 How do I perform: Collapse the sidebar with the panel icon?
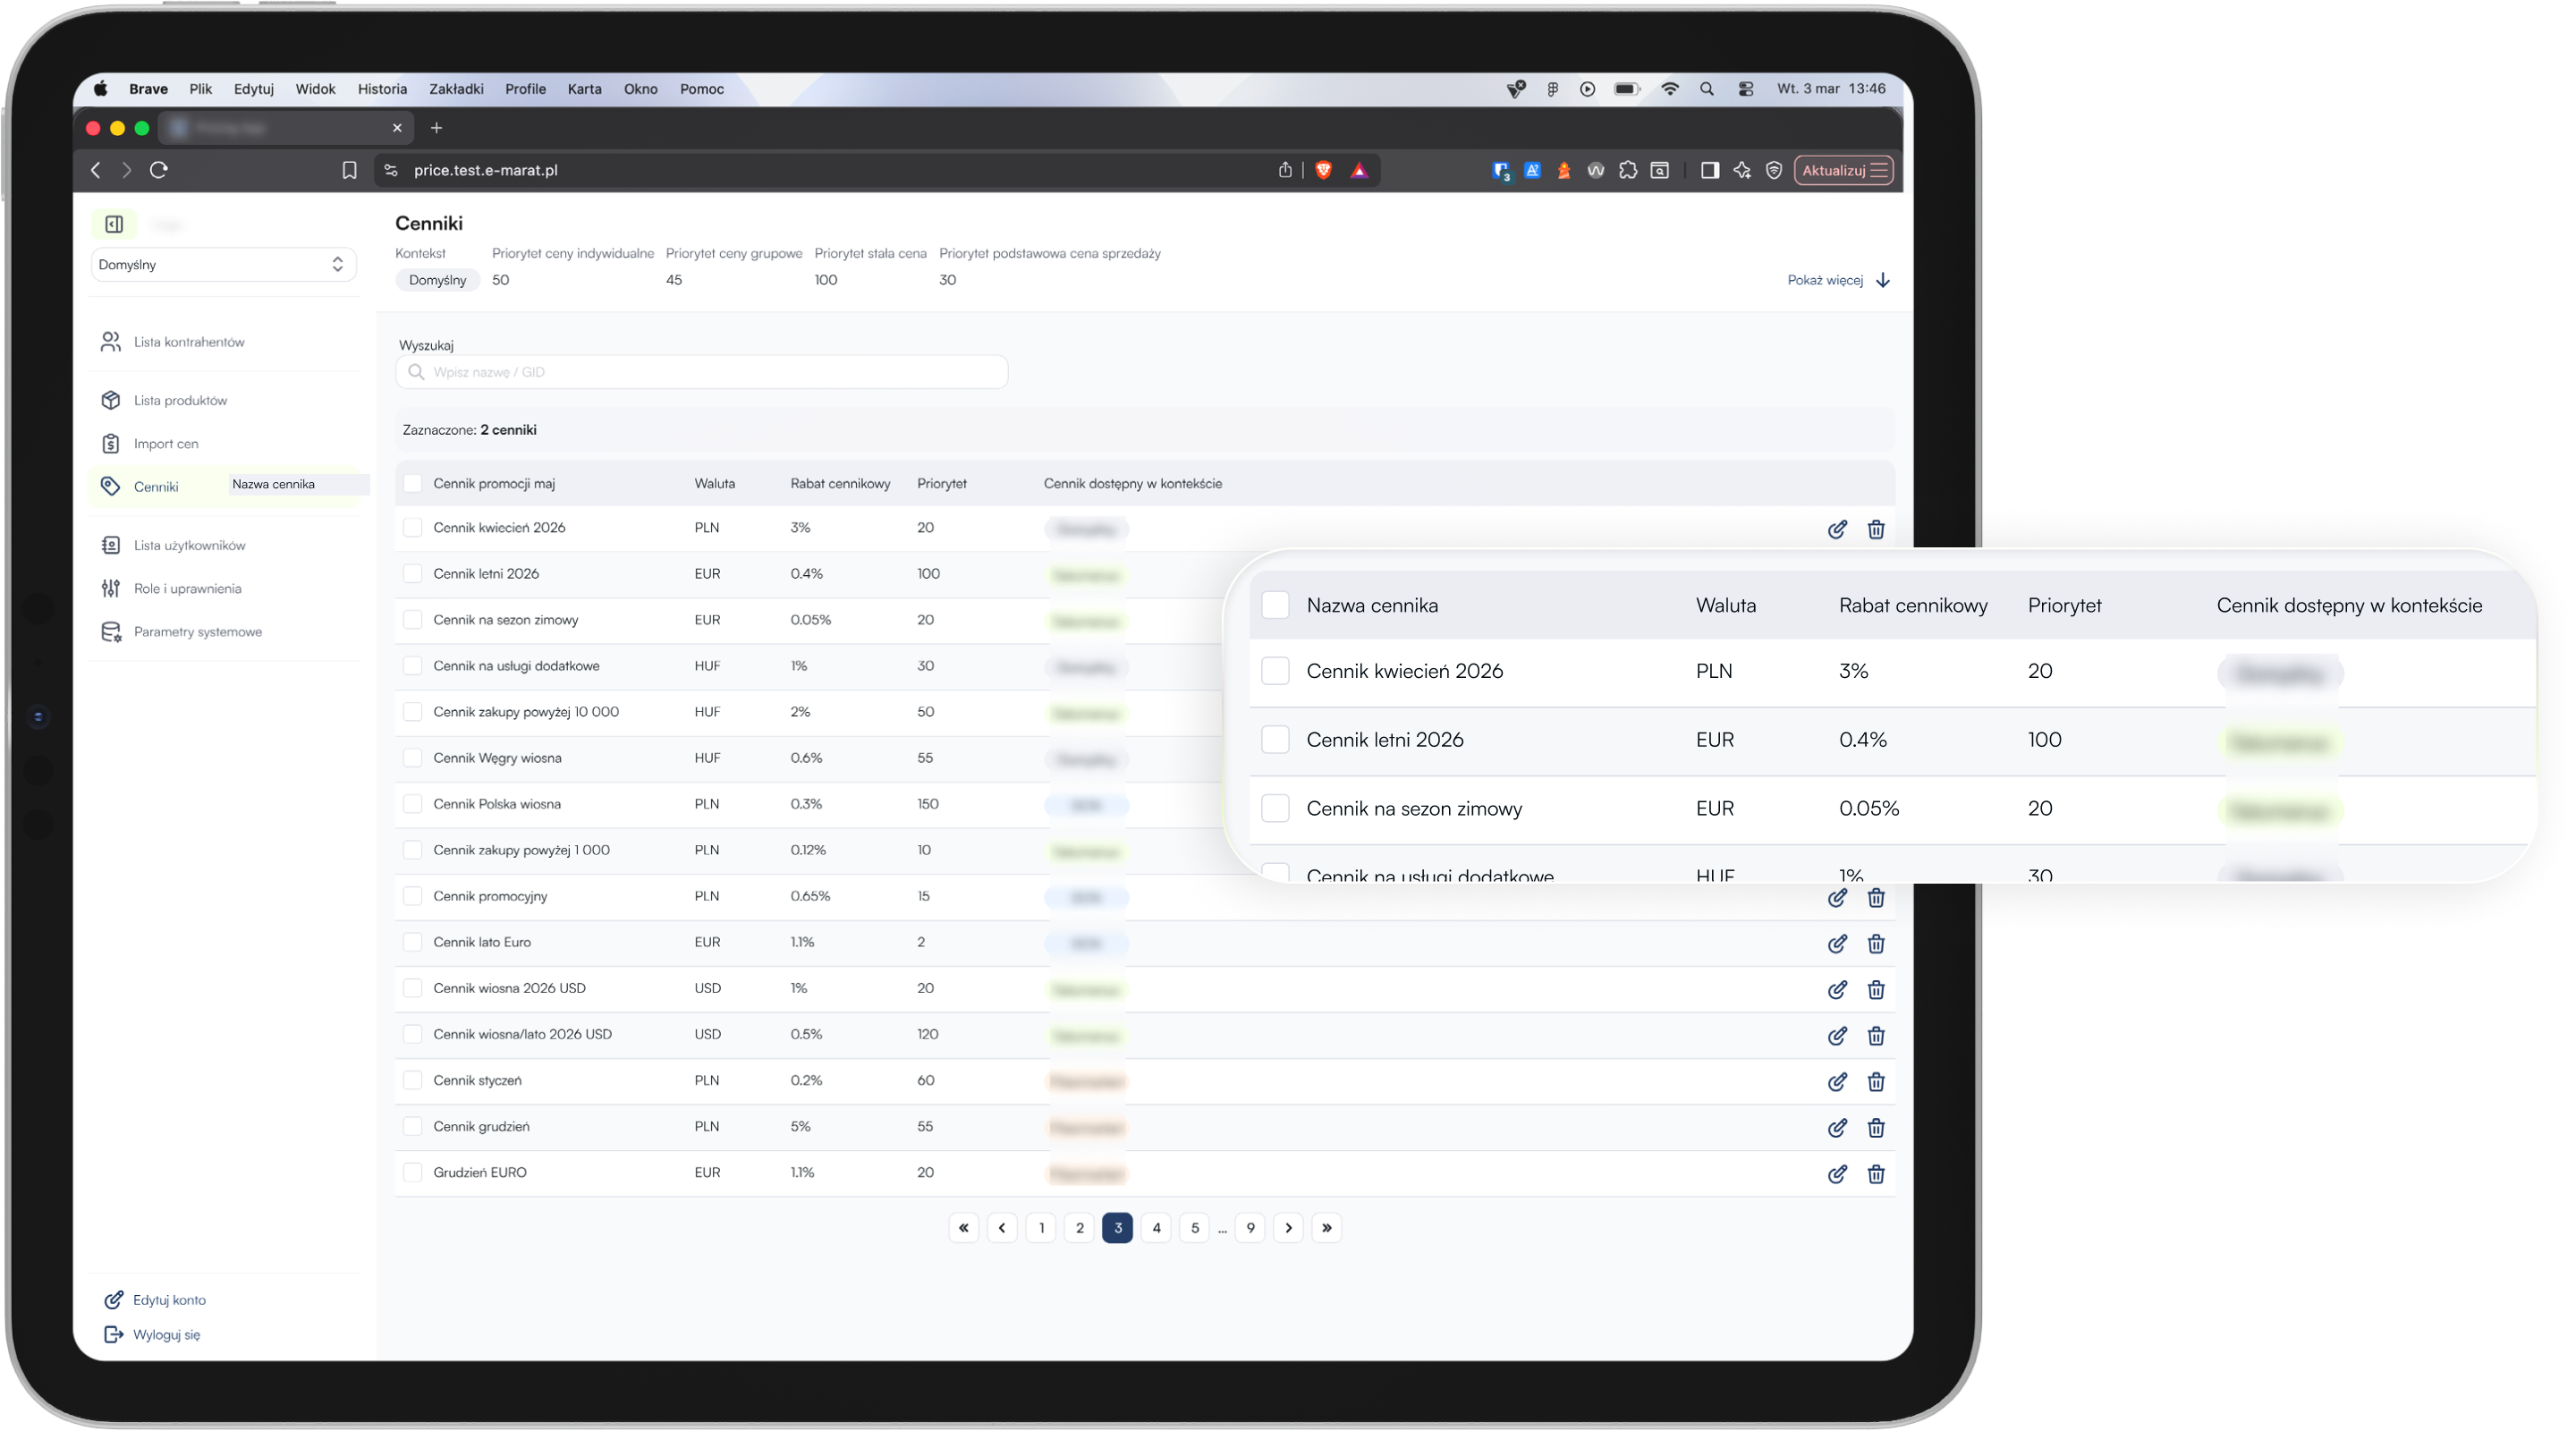pos(114,224)
